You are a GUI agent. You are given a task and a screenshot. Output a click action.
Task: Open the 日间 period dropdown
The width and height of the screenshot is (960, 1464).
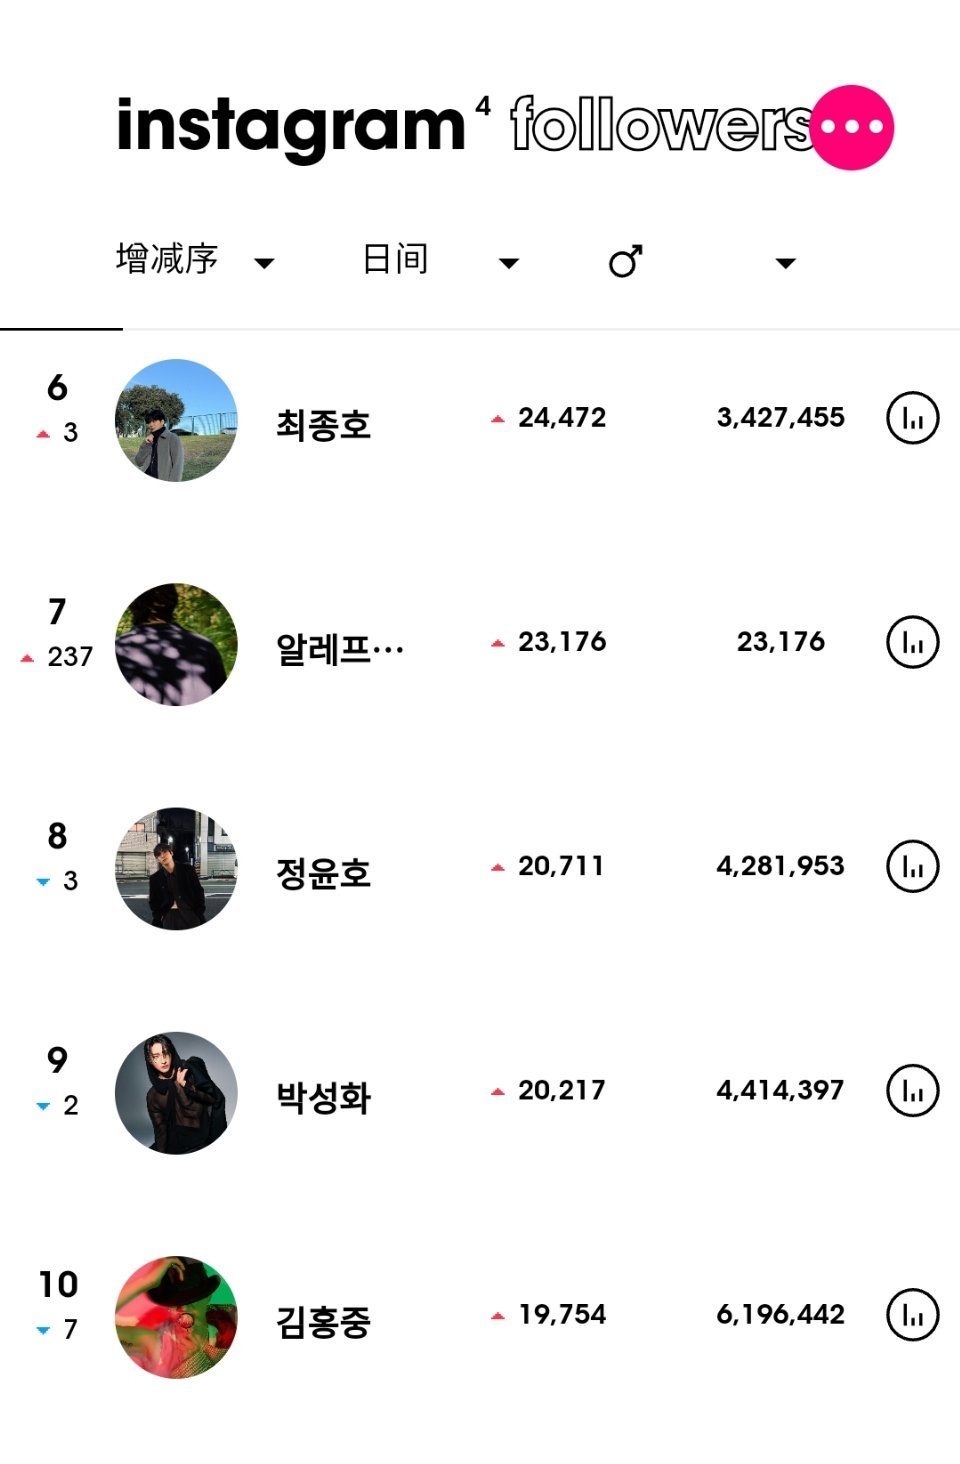[440, 260]
